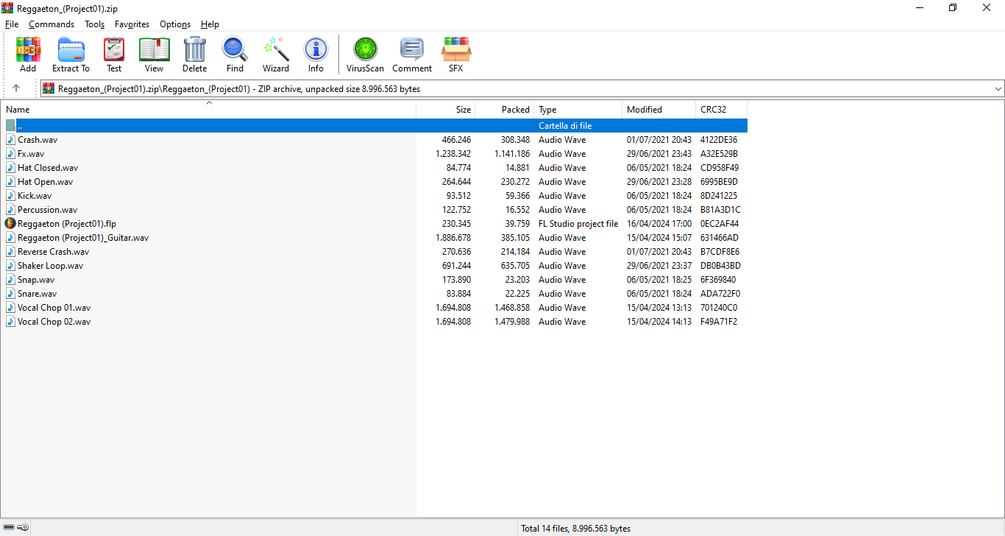This screenshot has height=536, width=1005.
Task: Click the Add toolbar icon
Action: pos(28,54)
